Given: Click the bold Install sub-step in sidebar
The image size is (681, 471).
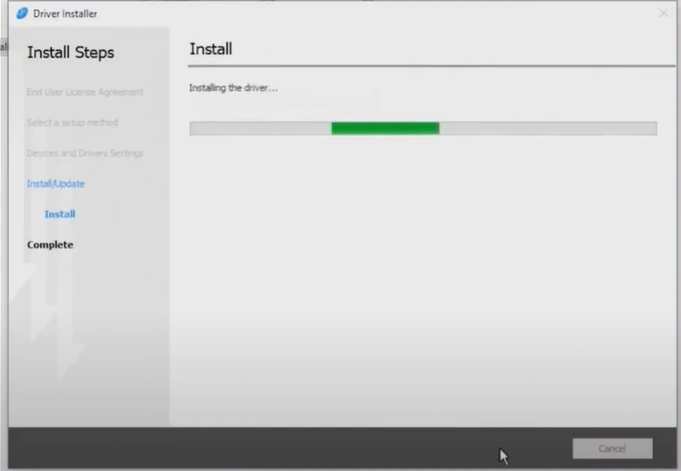Looking at the screenshot, I should (x=60, y=214).
